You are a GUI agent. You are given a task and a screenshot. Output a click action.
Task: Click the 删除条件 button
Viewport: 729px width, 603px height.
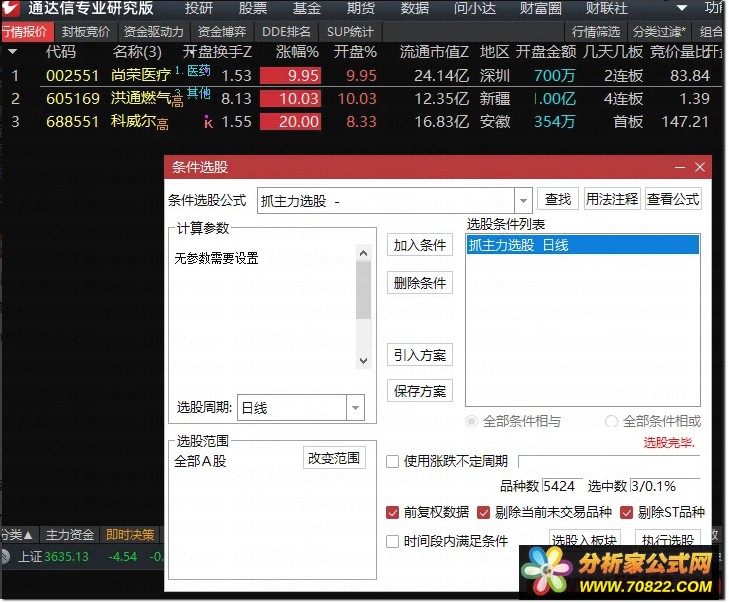(420, 283)
